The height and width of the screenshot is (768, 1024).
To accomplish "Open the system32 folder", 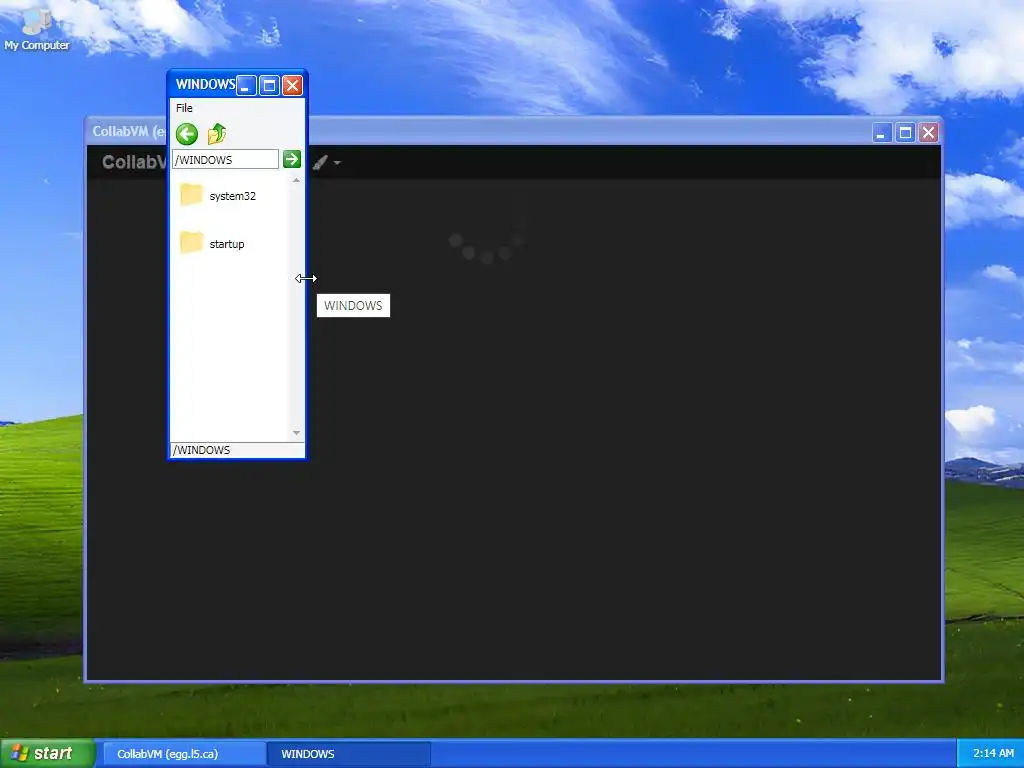I will 219,195.
